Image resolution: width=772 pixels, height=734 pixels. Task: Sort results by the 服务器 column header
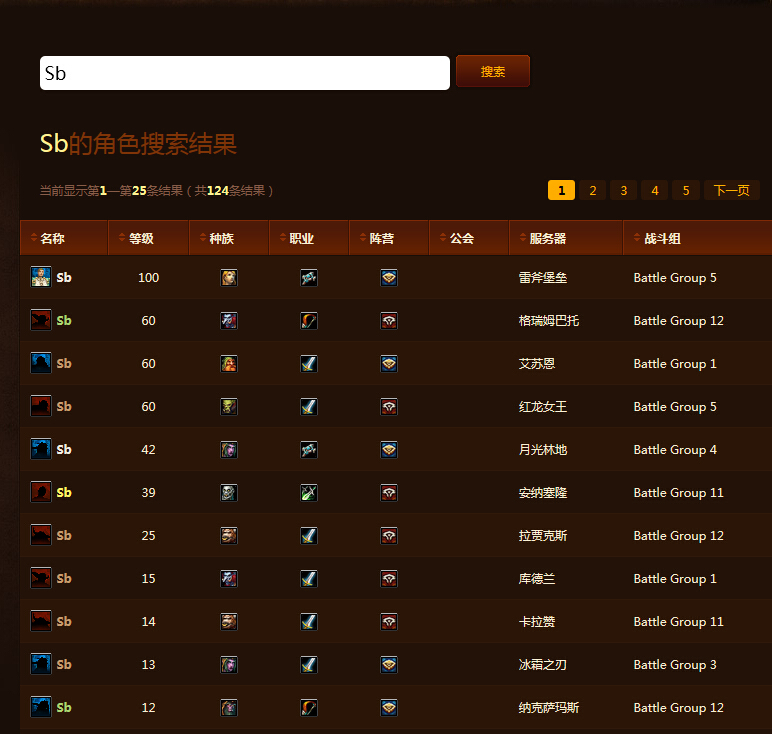coord(547,239)
